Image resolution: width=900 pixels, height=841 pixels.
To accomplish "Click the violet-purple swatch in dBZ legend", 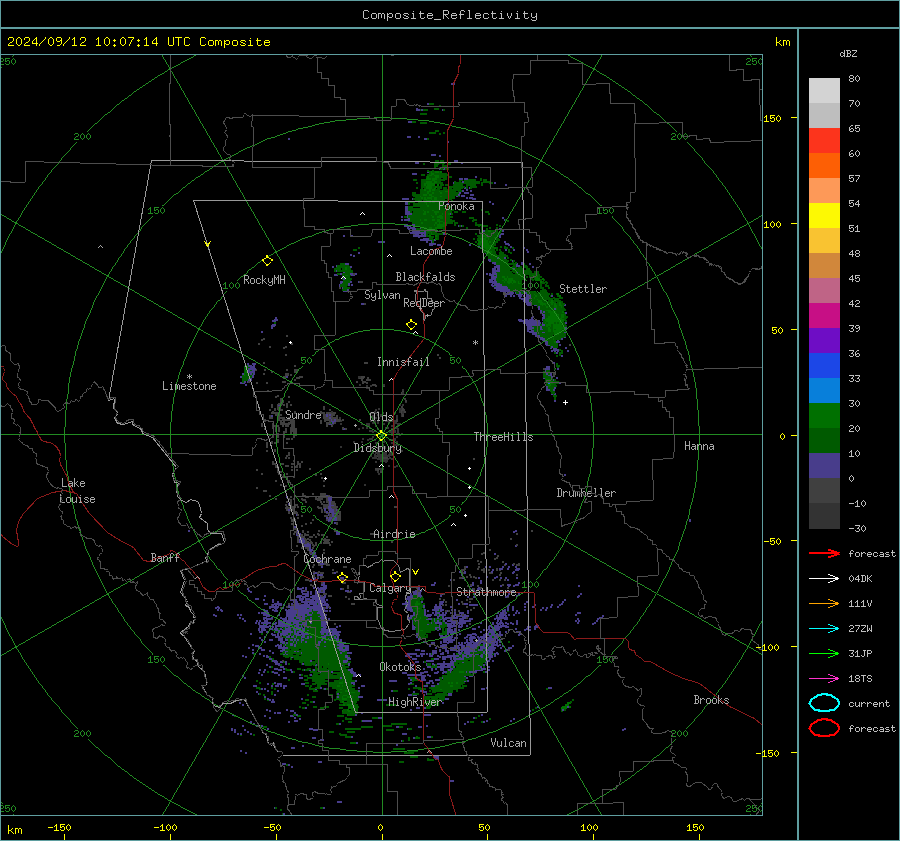I will (824, 340).
